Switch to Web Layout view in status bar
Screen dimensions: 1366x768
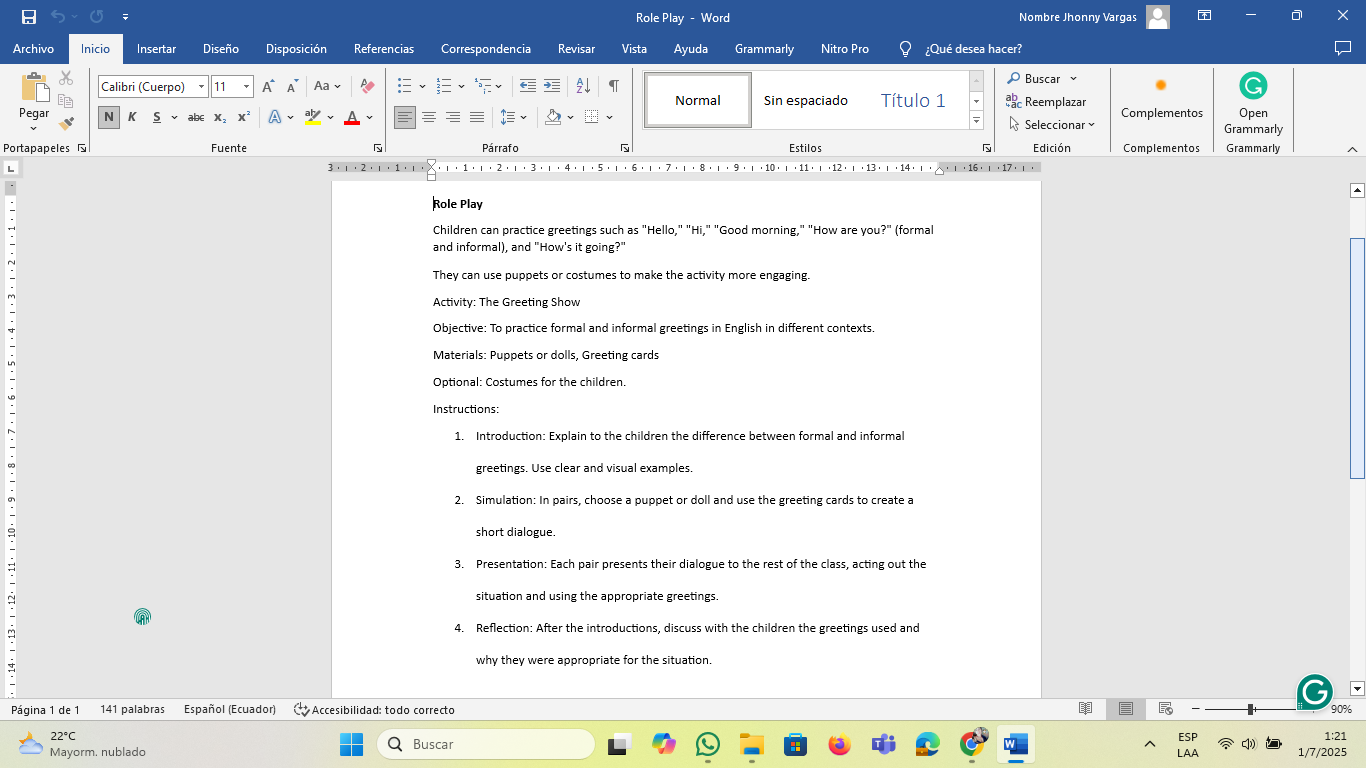pyautogui.click(x=1165, y=709)
